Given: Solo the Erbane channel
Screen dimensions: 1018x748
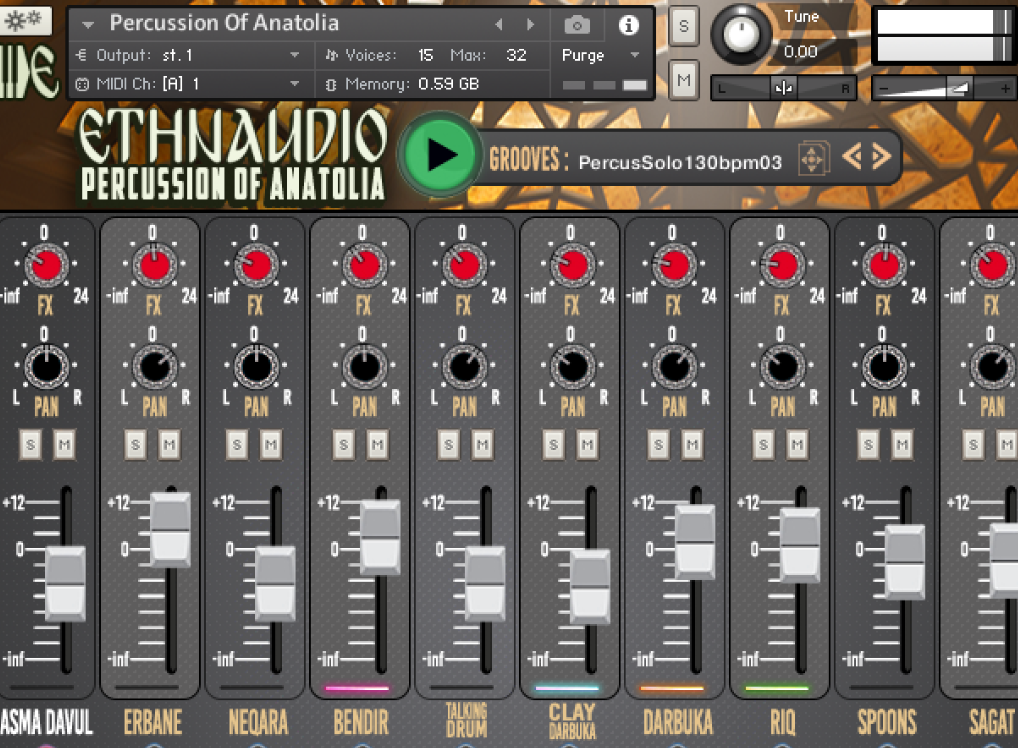Looking at the screenshot, I should [136, 445].
